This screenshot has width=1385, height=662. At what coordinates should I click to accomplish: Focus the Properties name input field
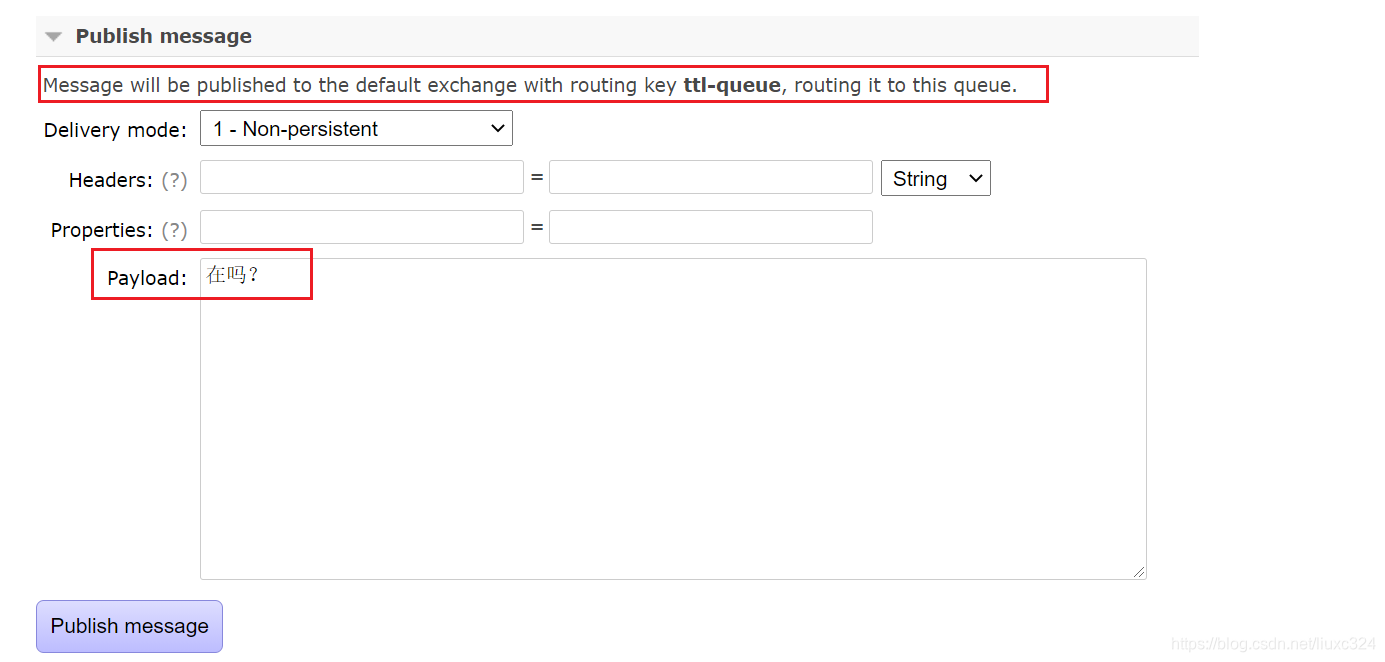[x=361, y=227]
